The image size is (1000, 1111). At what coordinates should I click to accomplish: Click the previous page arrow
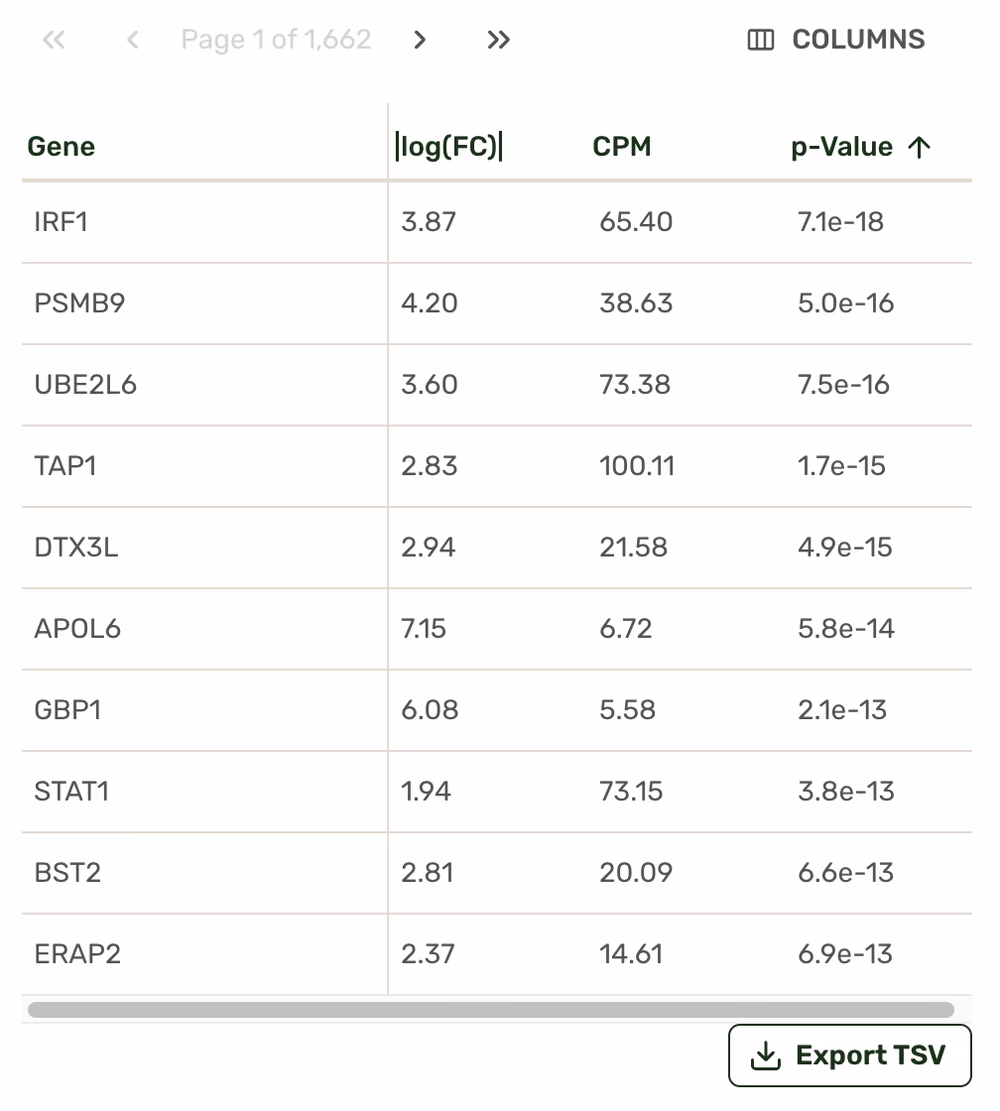tap(132, 40)
